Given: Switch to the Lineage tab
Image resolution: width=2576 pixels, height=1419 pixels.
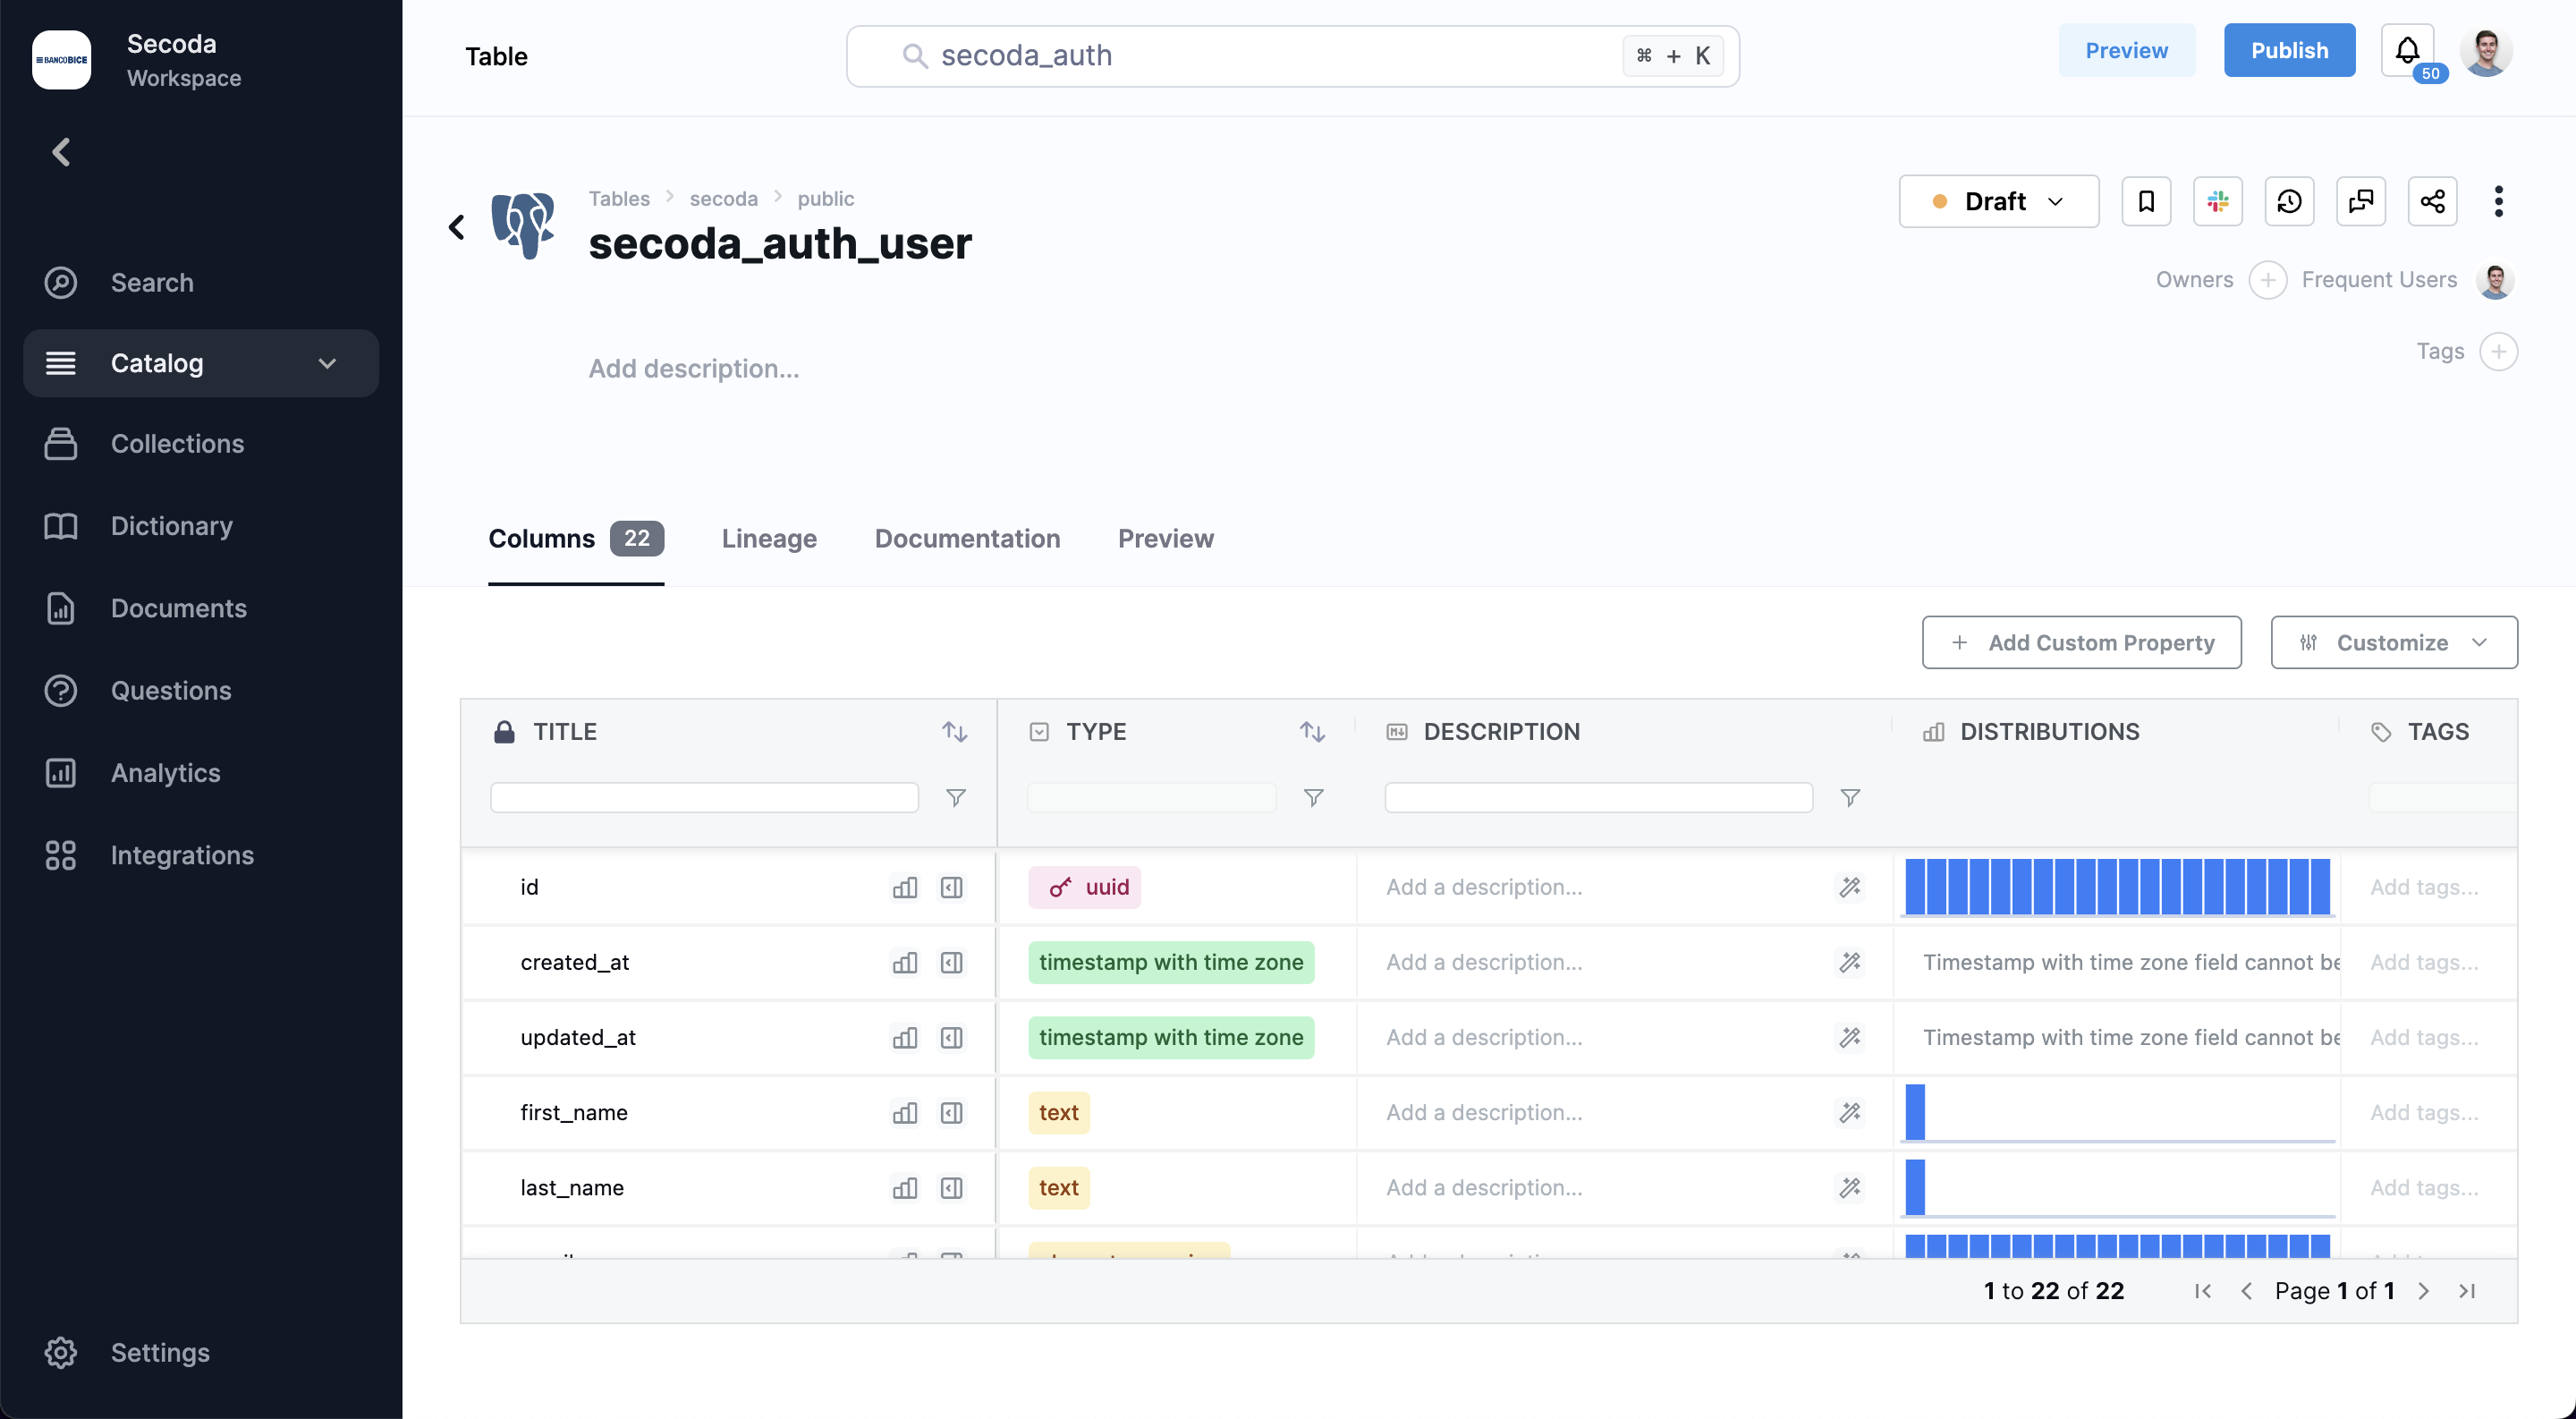Looking at the screenshot, I should [x=769, y=538].
